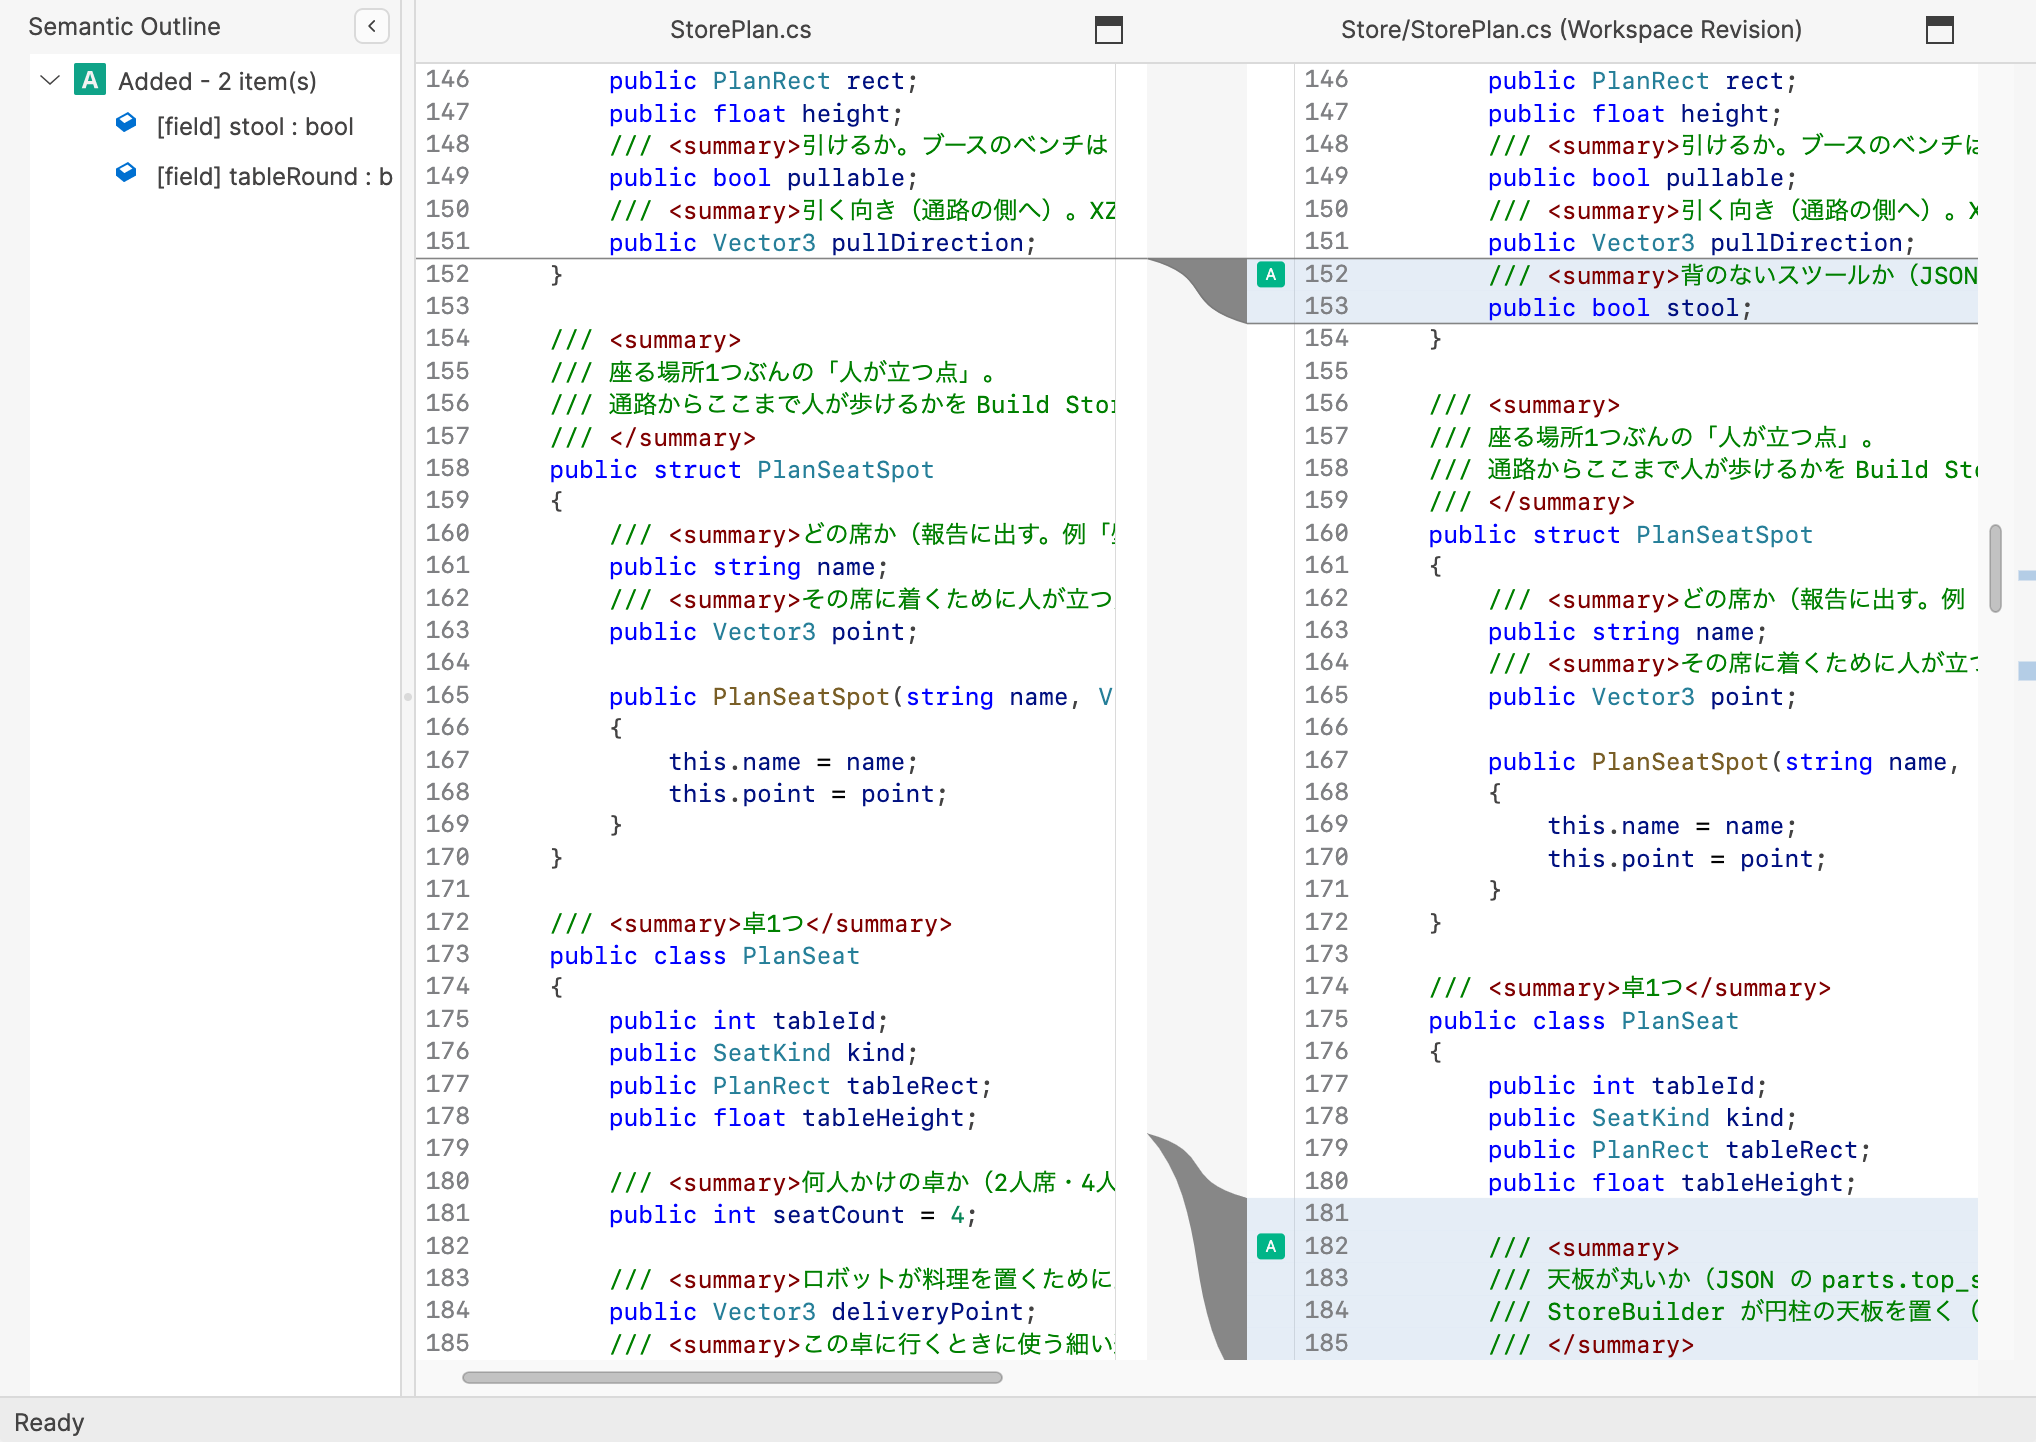This screenshot has height=1442, width=2036.
Task: Click 'public float tableHeight;' in the right pane
Action: (x=1672, y=1183)
